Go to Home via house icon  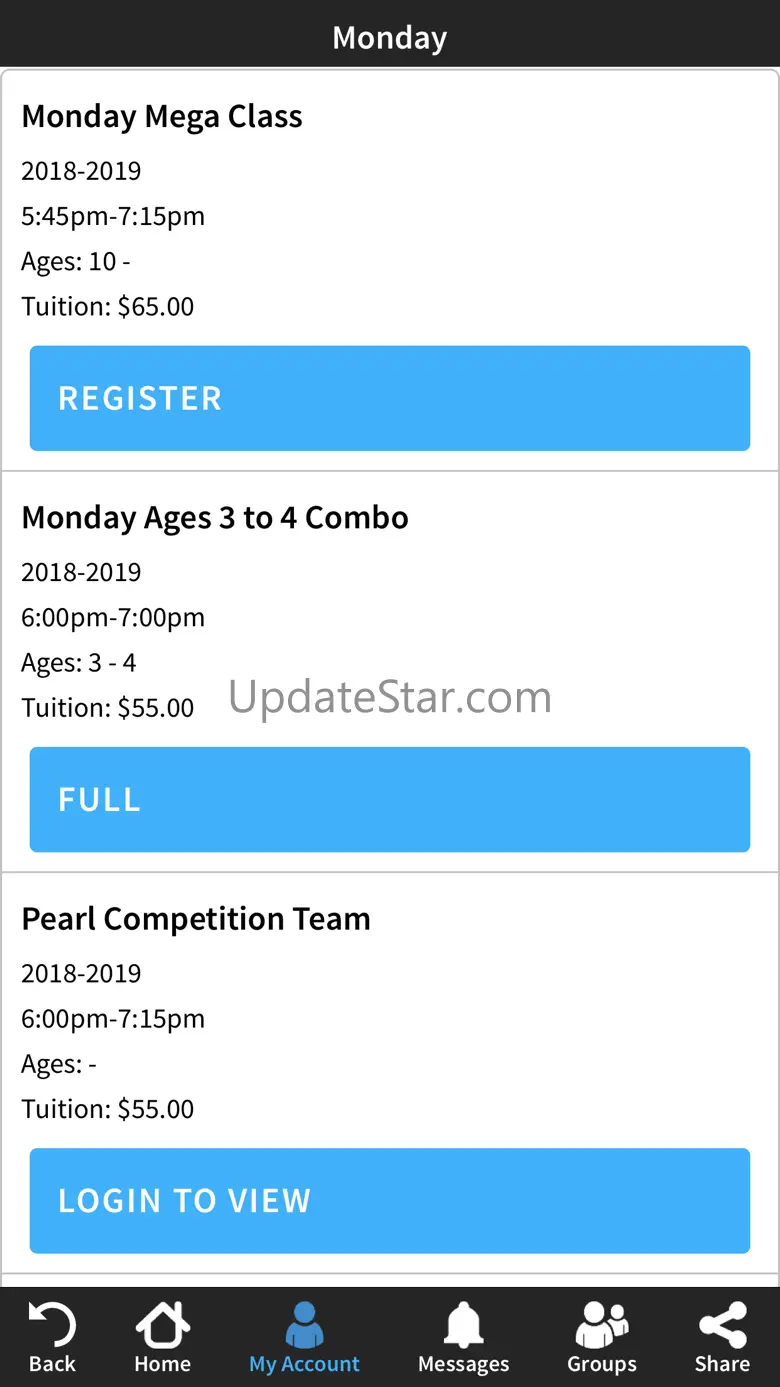coord(162,1324)
